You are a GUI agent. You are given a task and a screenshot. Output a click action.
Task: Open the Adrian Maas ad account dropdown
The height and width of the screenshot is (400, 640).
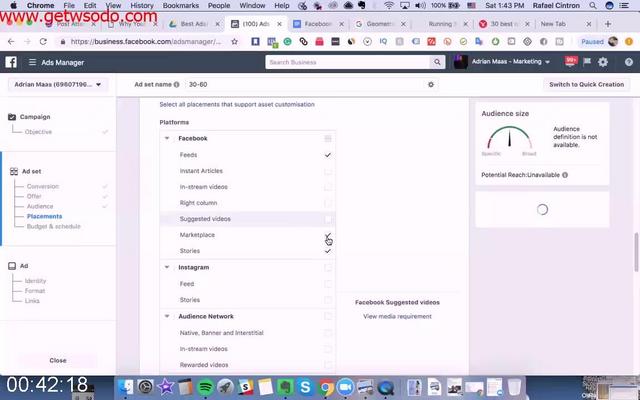(x=58, y=84)
